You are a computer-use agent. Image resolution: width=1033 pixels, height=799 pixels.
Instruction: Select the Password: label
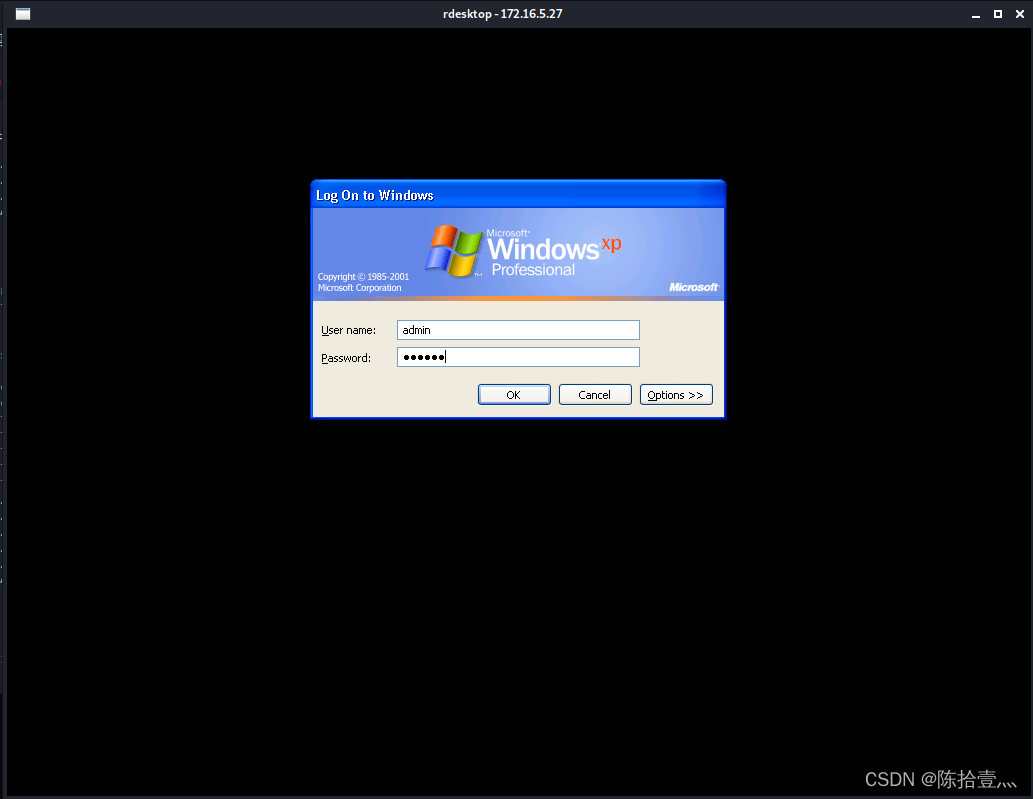coord(346,358)
